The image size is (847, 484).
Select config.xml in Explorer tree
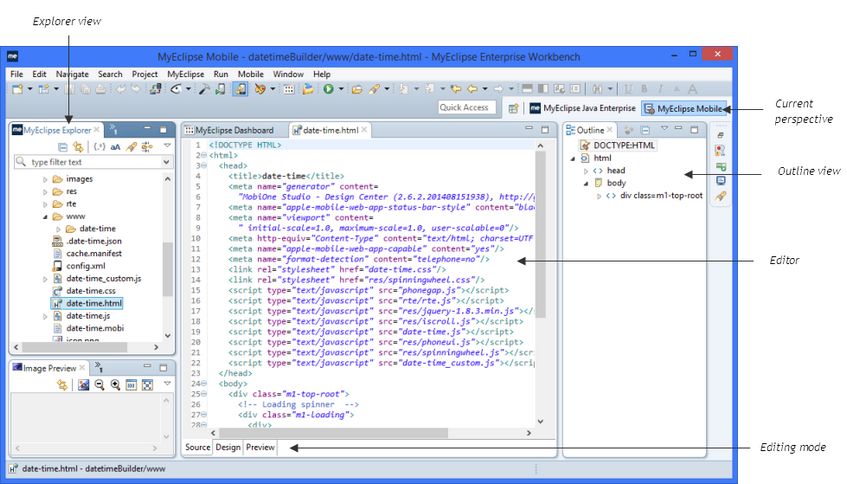coord(79,266)
